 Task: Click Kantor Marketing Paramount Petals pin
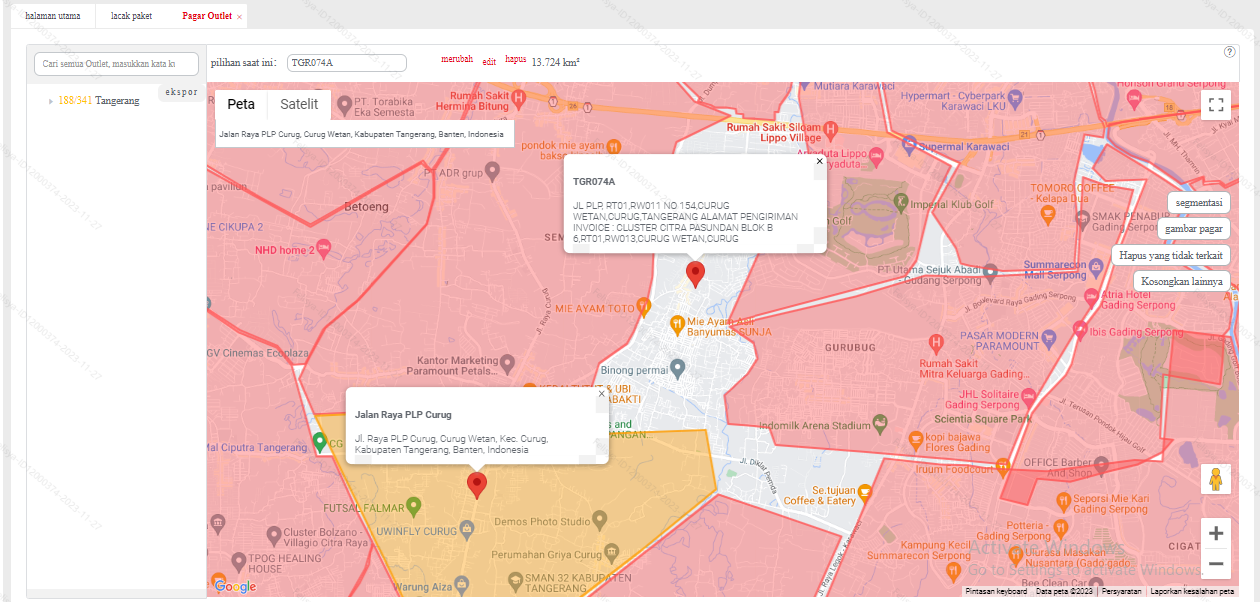[507, 361]
